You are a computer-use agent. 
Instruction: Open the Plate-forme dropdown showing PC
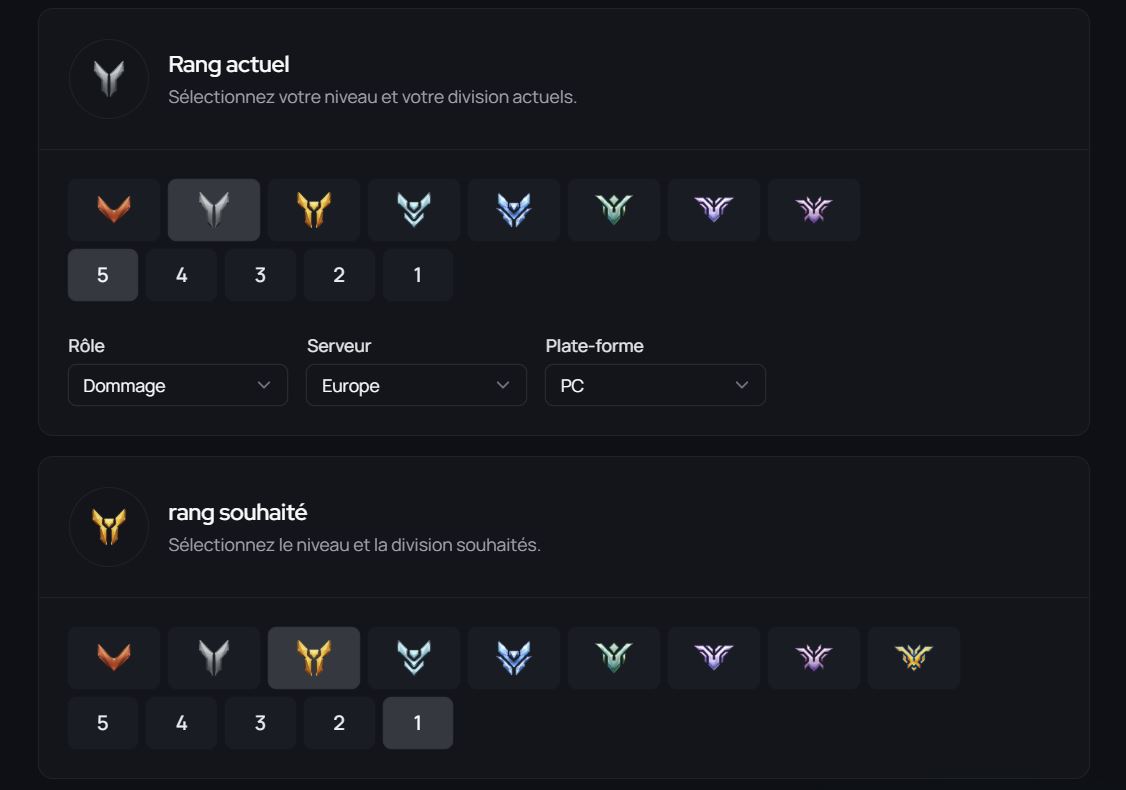655,385
